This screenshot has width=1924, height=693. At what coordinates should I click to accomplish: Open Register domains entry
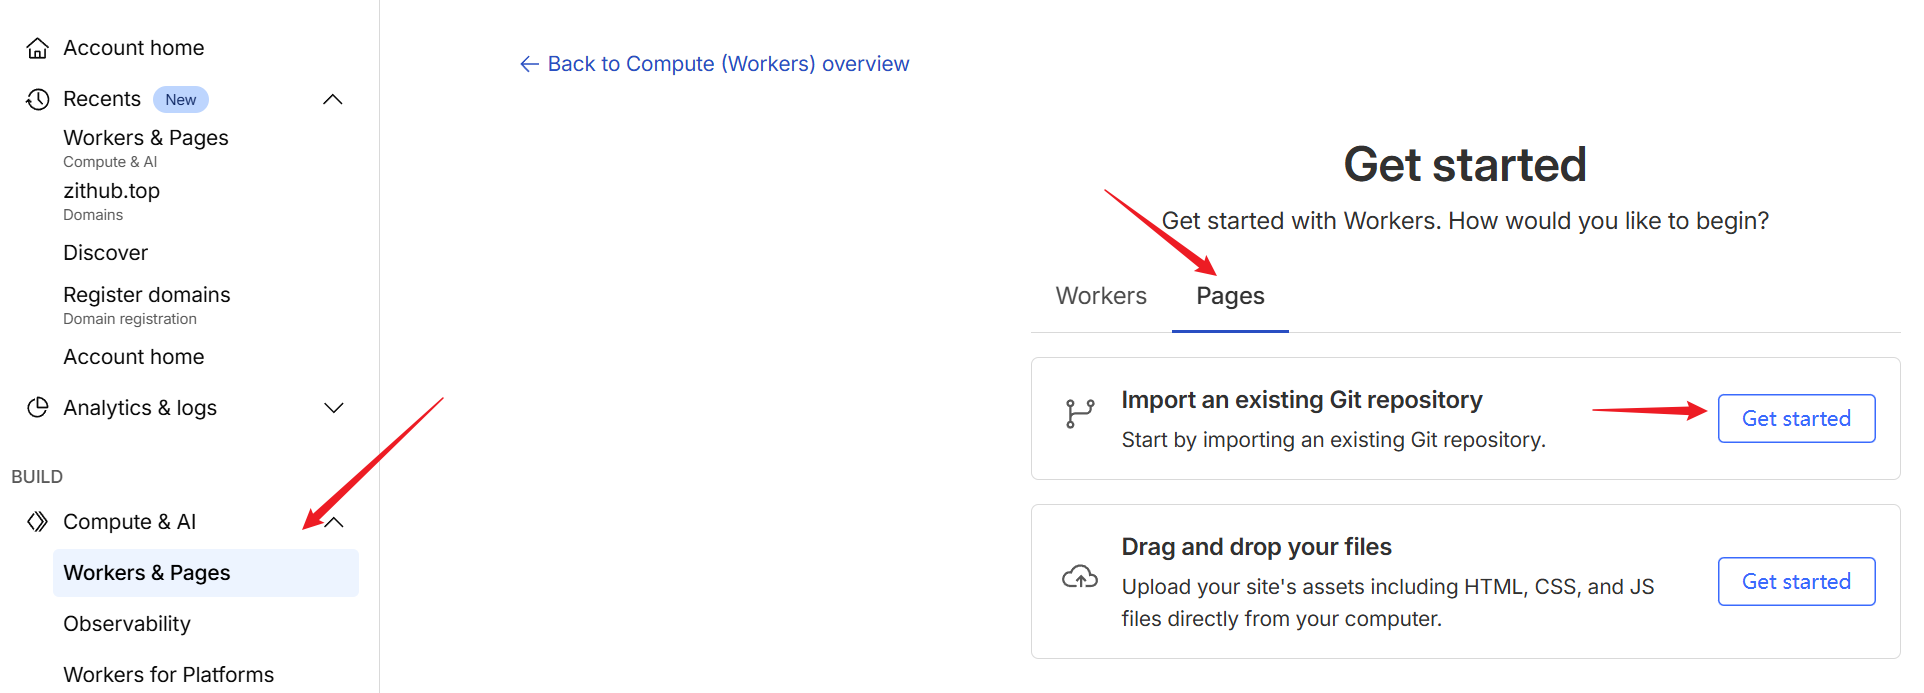tap(147, 305)
